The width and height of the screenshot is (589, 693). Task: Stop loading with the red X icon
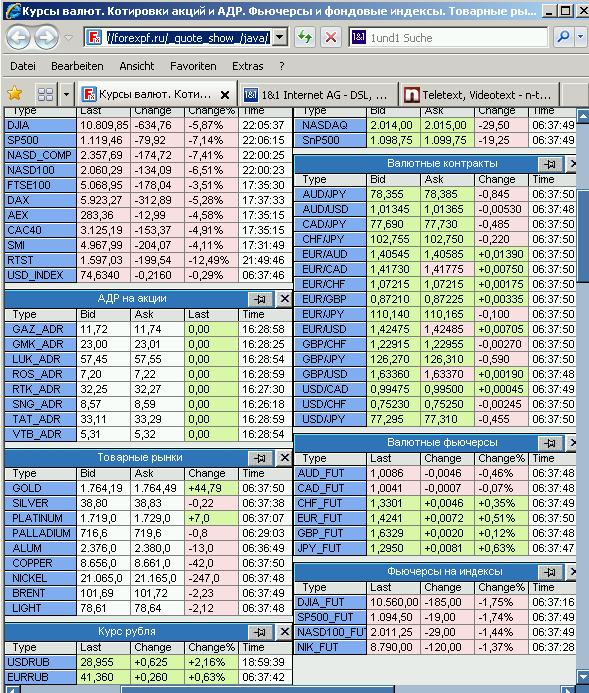331,37
